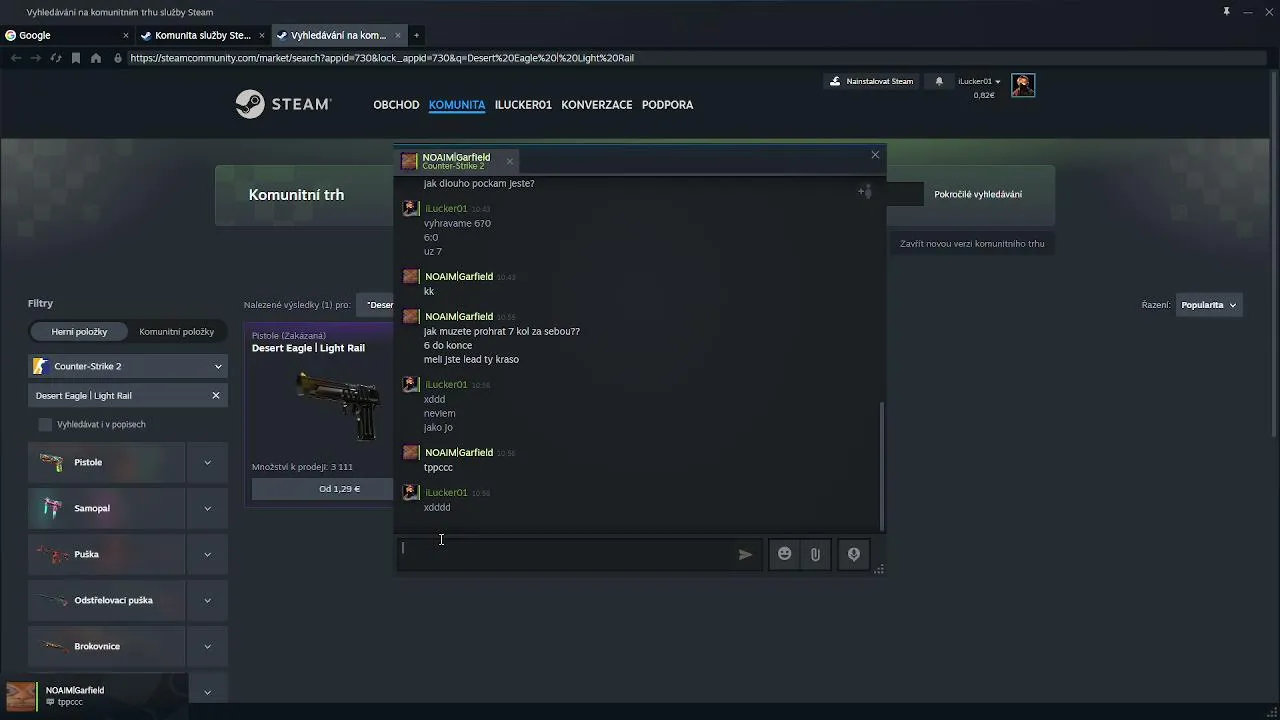This screenshot has height=720, width=1280.
Task: Click Zavřít novou verzi komunitního trhu
Action: tap(972, 243)
